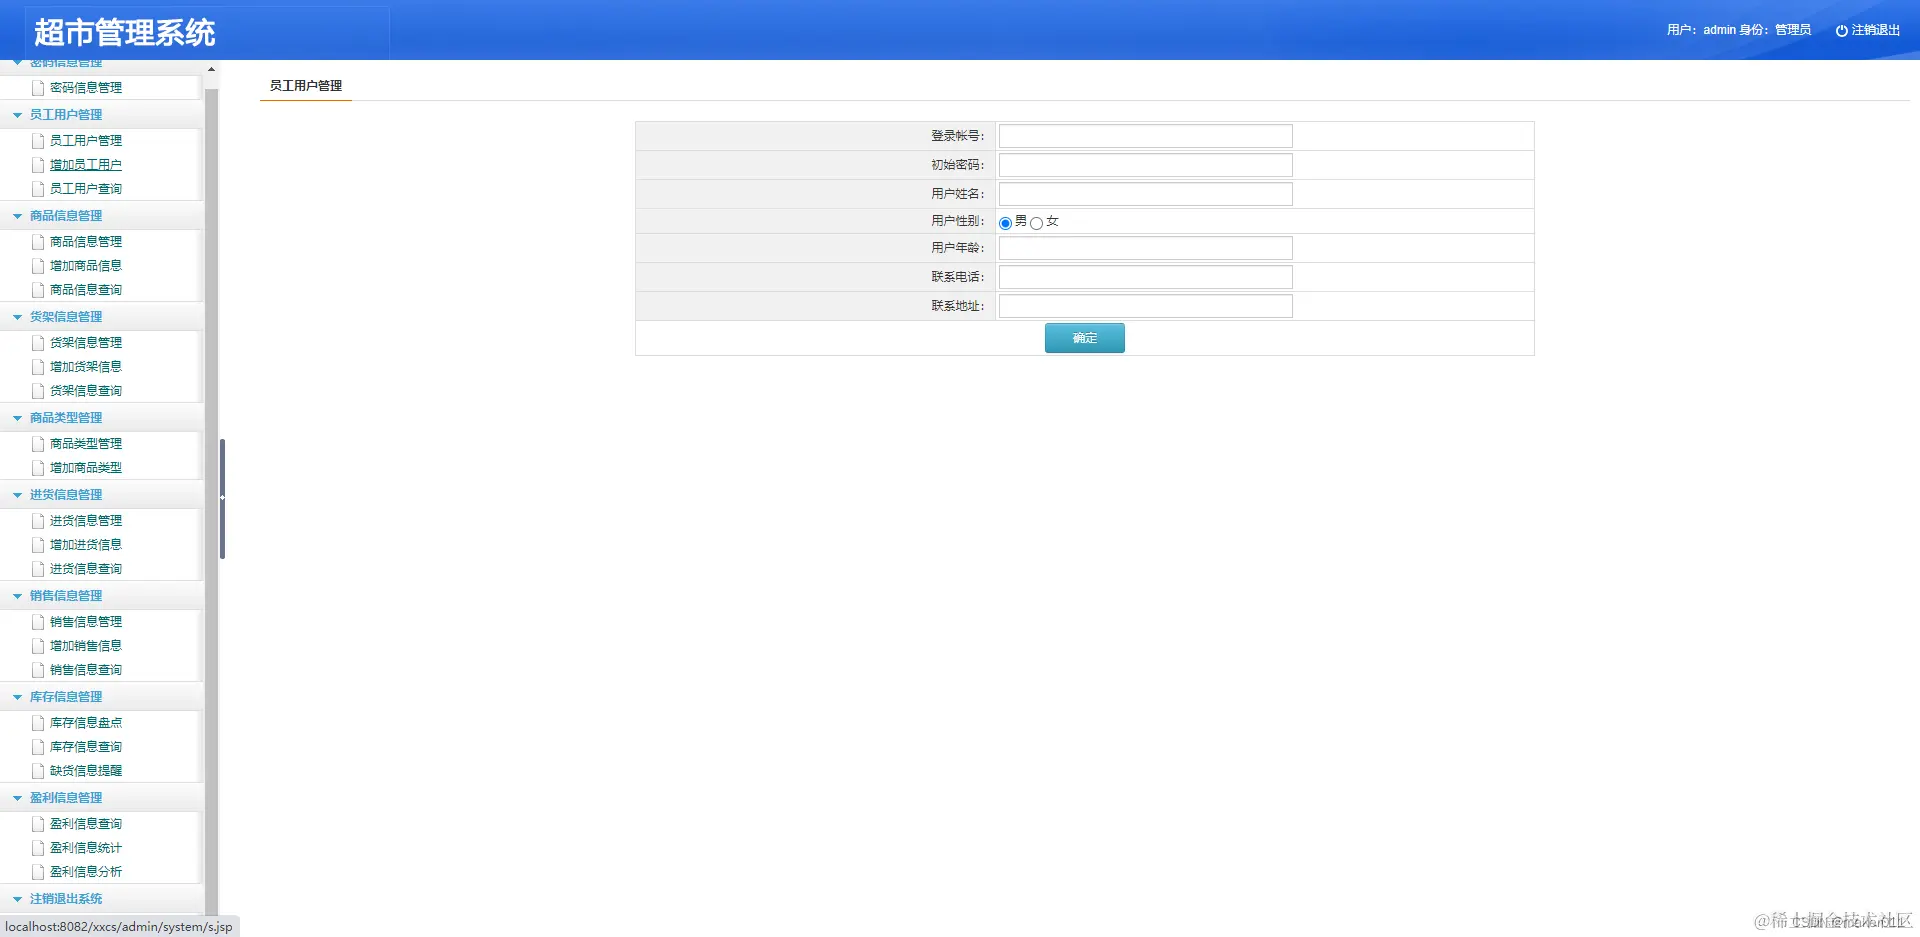Focus the 登录帐号 input field
The width and height of the screenshot is (1920, 937).
(x=1146, y=136)
